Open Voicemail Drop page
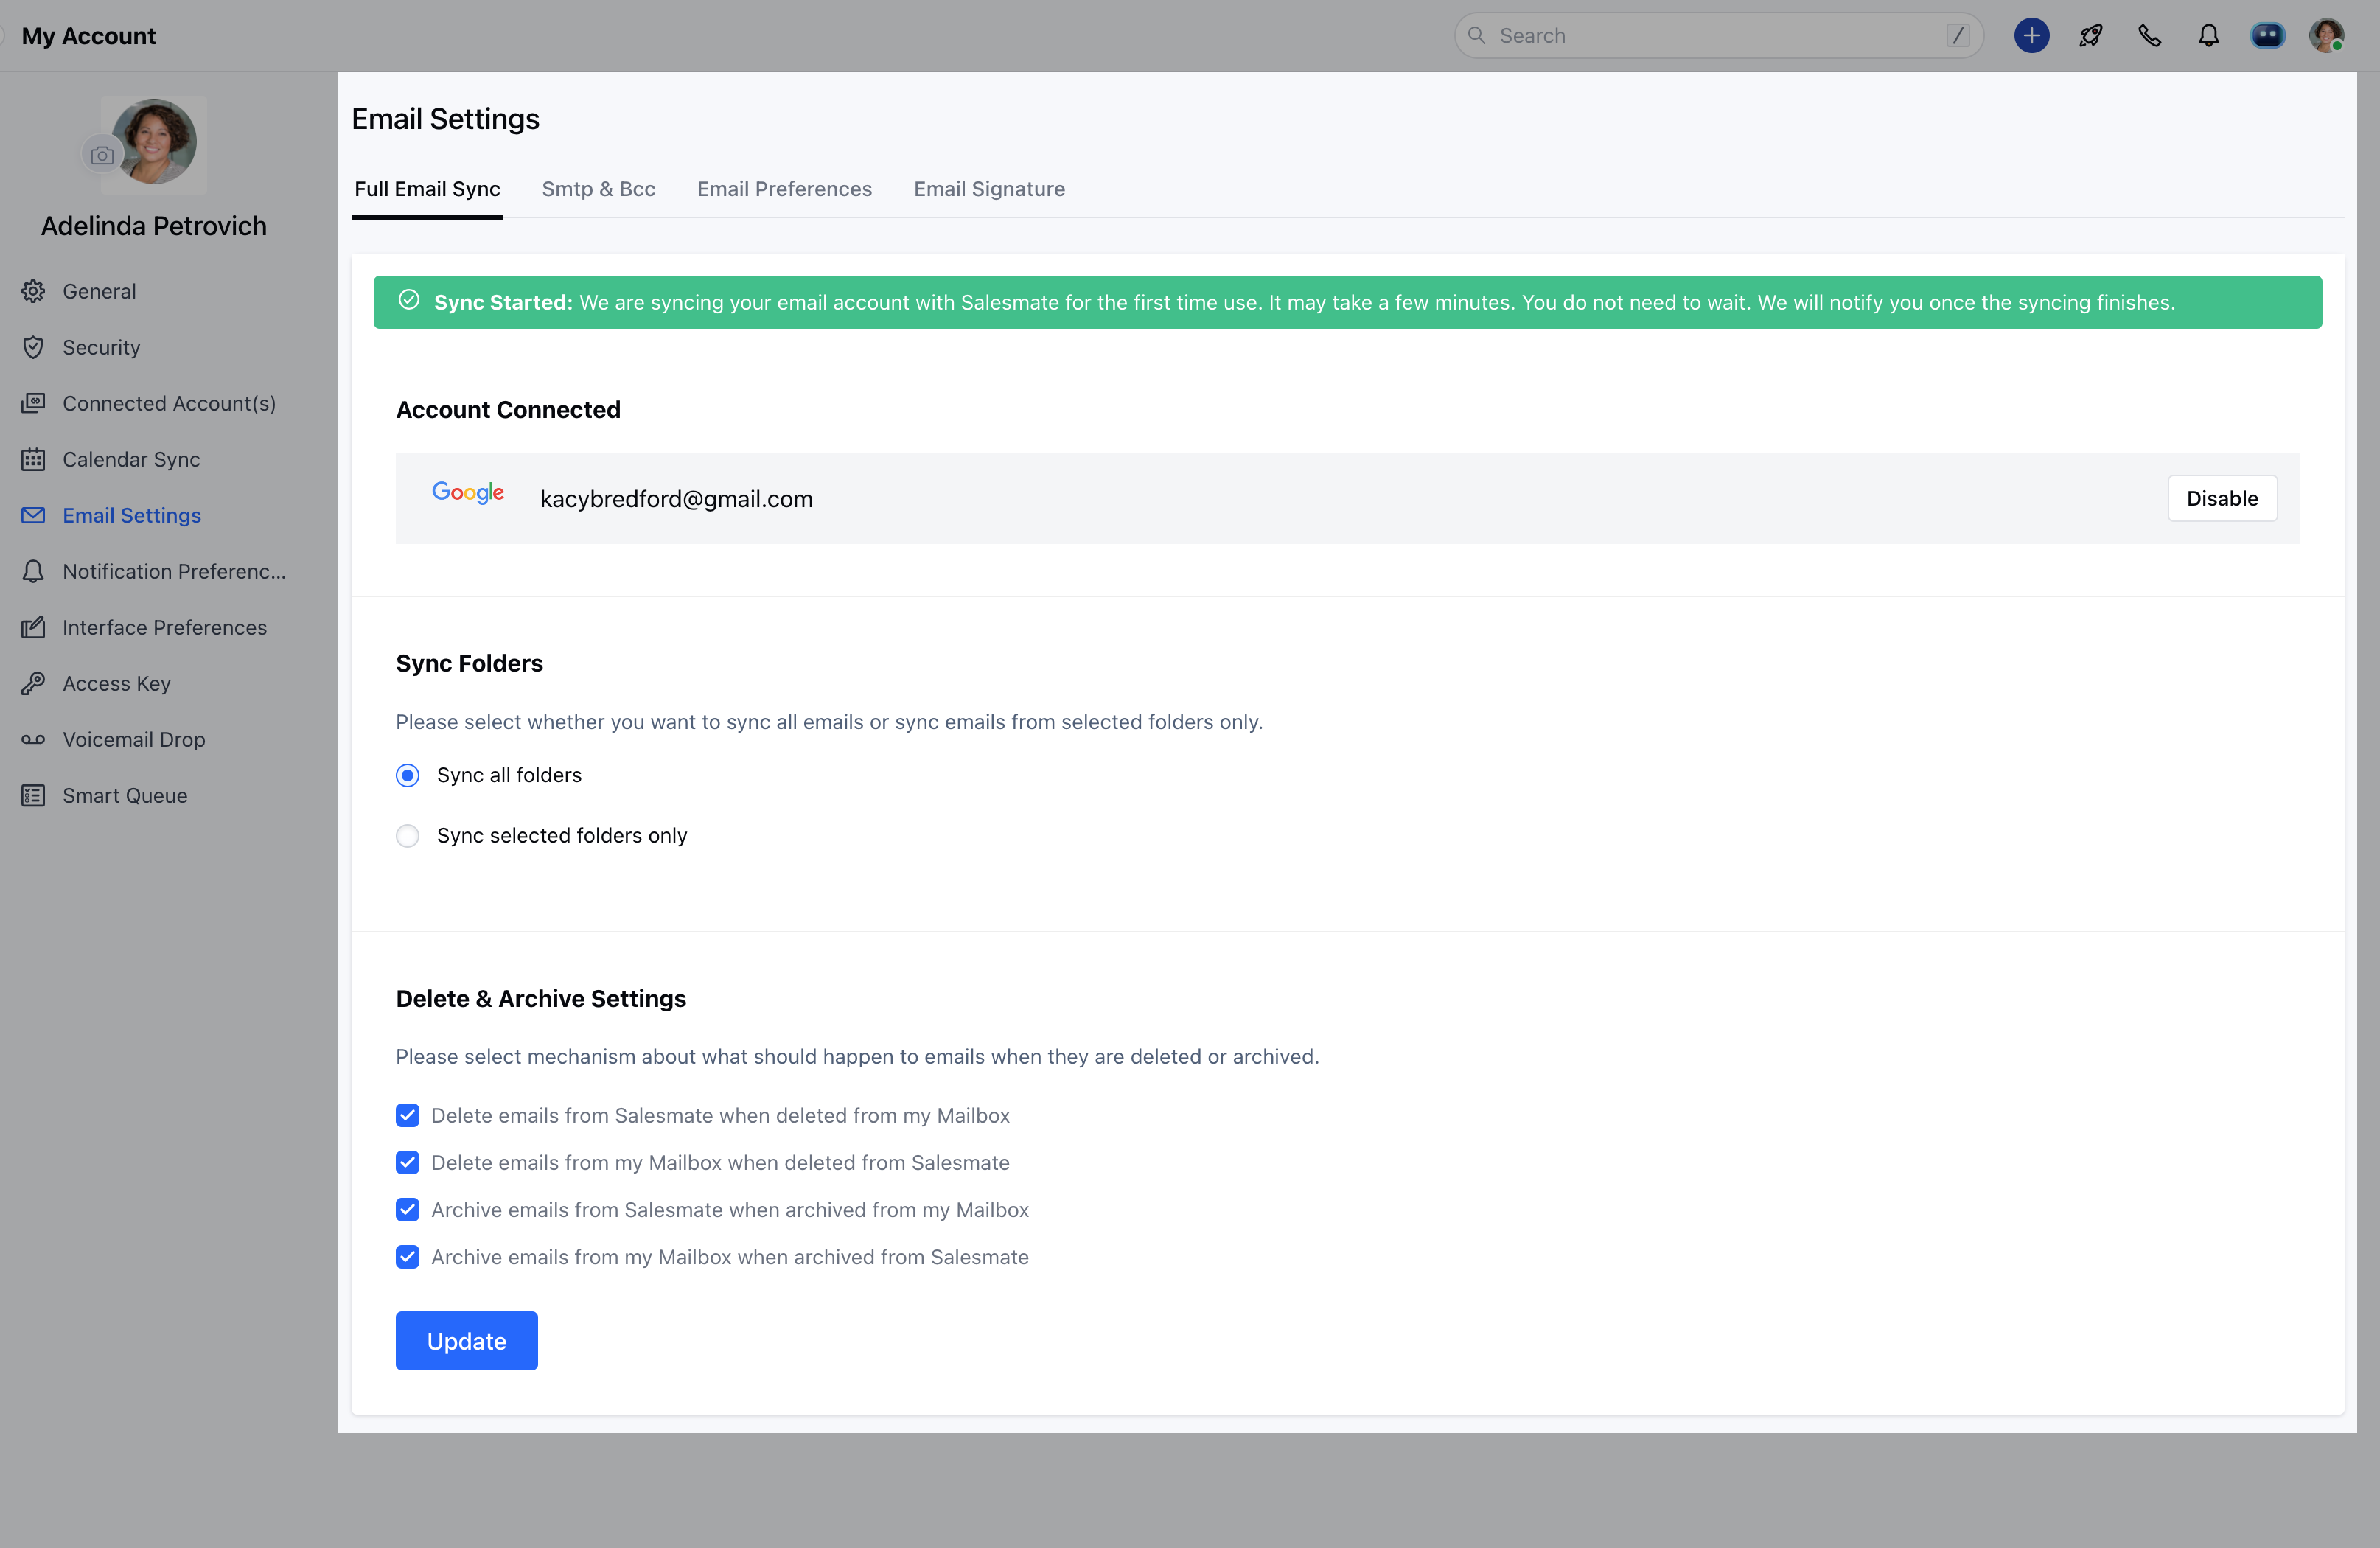 [x=133, y=739]
